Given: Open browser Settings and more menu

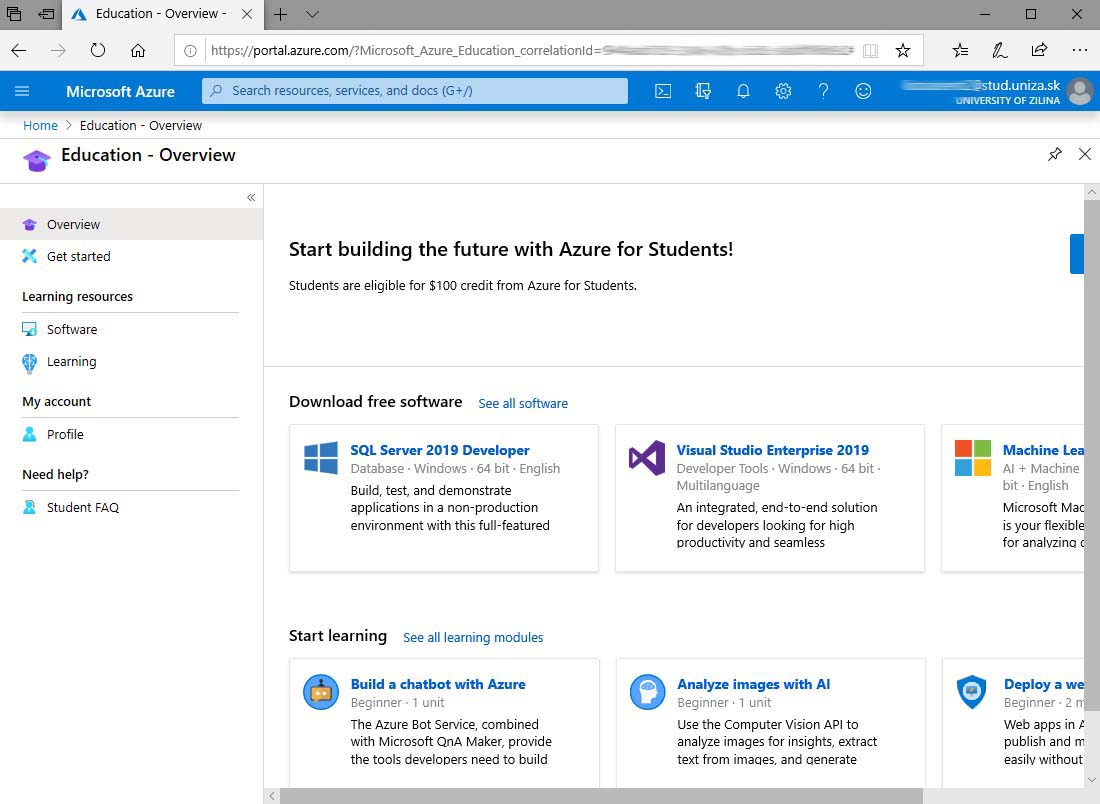Looking at the screenshot, I should [x=1080, y=51].
